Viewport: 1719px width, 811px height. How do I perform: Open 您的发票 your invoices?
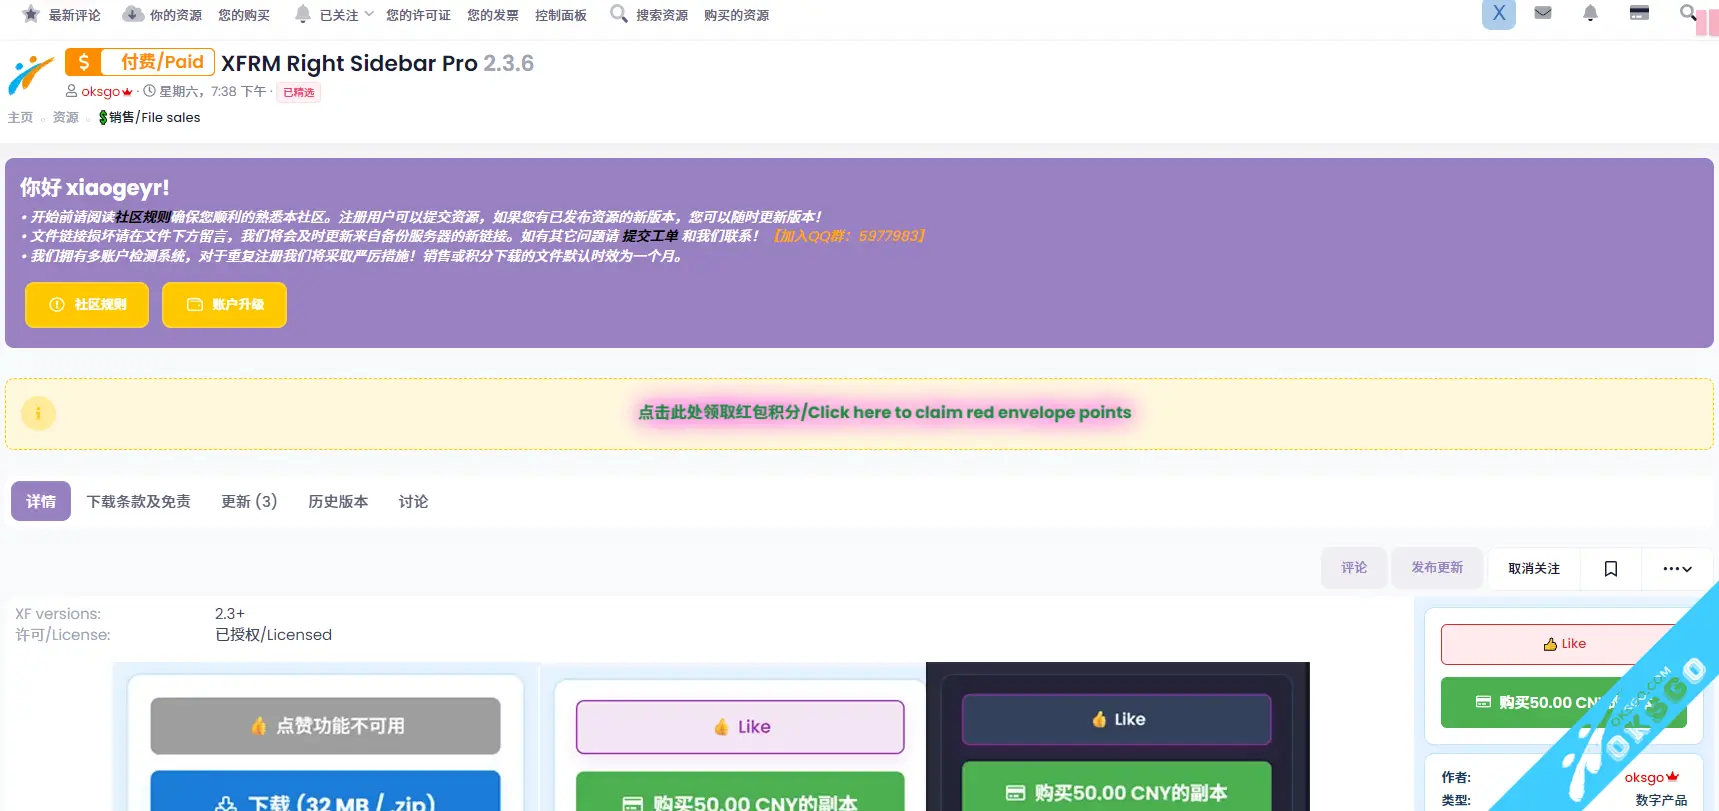click(493, 15)
